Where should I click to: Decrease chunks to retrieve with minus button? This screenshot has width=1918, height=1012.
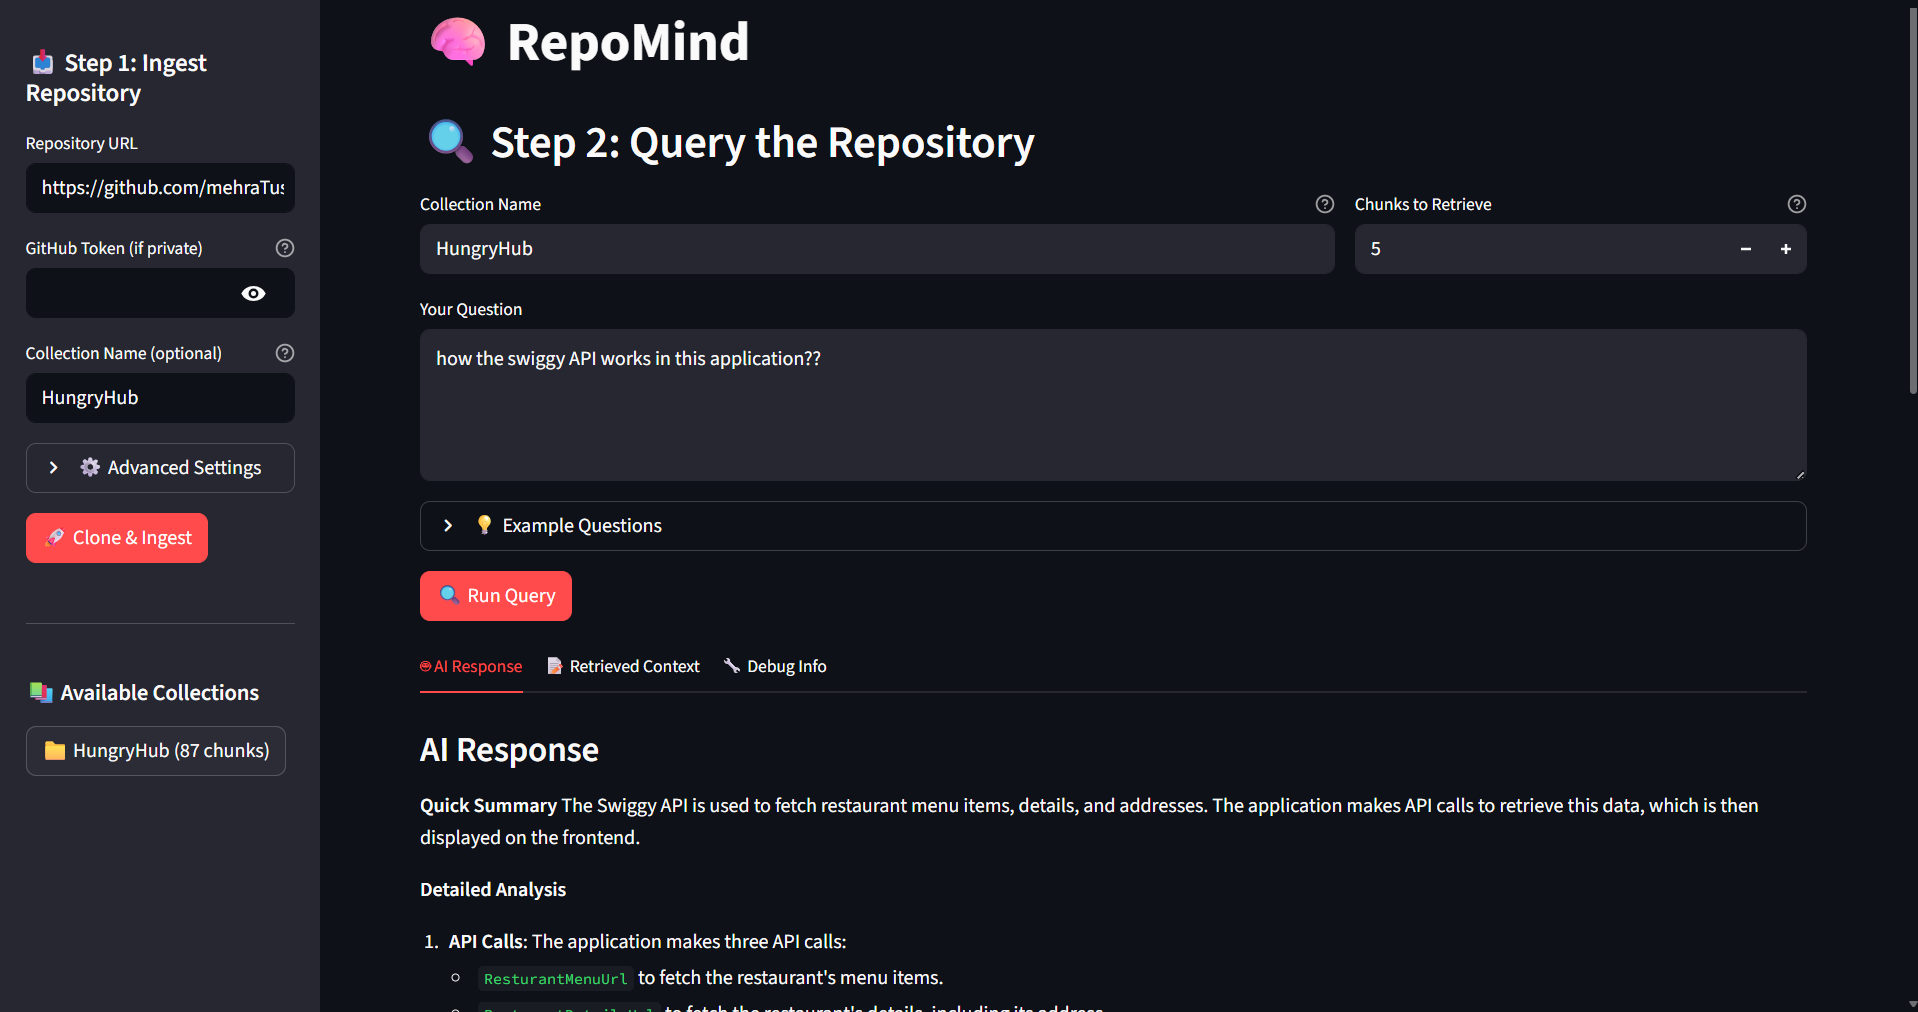pyautogui.click(x=1745, y=249)
